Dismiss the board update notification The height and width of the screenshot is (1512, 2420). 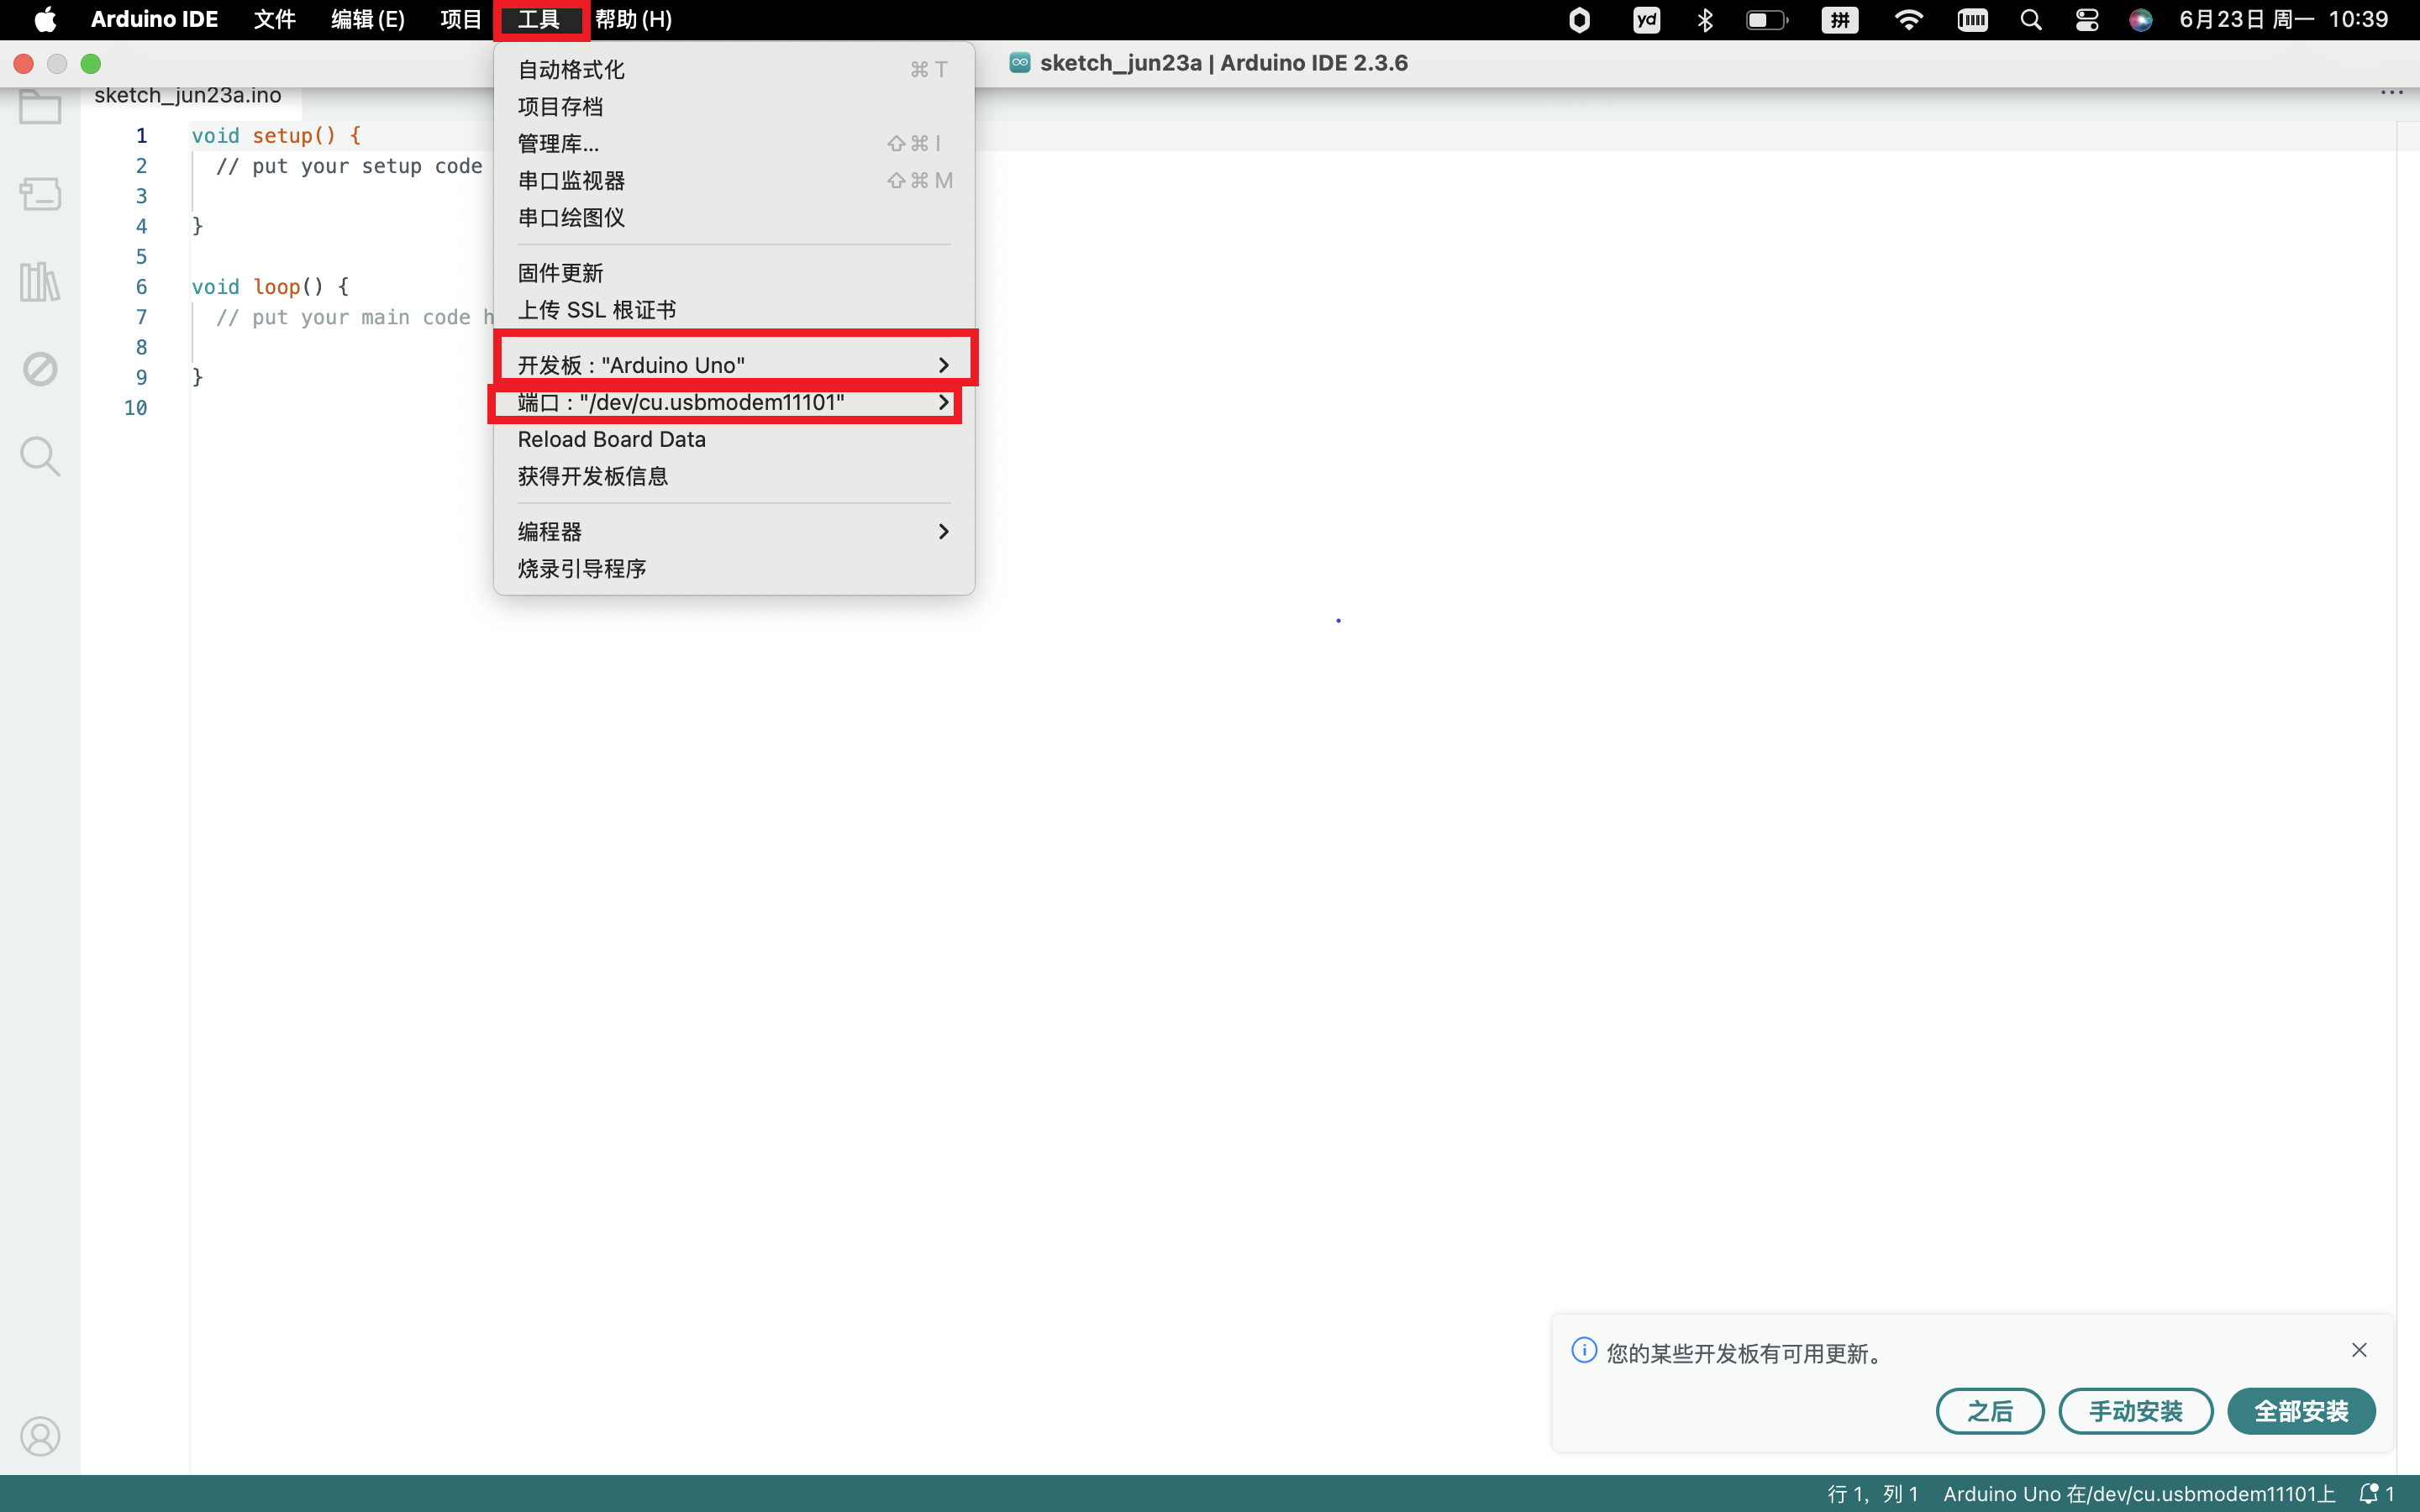tap(2359, 1350)
